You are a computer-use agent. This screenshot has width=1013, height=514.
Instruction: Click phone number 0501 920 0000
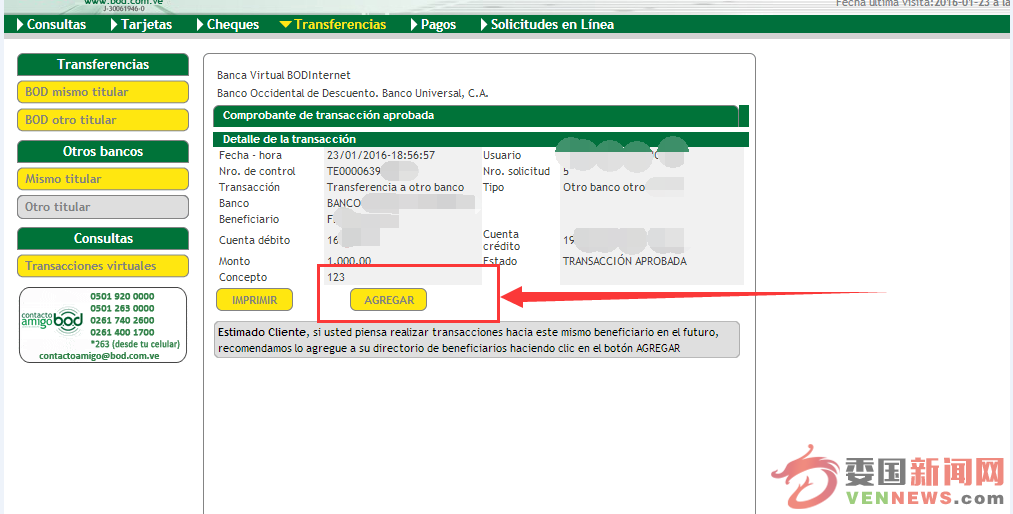click(x=122, y=296)
